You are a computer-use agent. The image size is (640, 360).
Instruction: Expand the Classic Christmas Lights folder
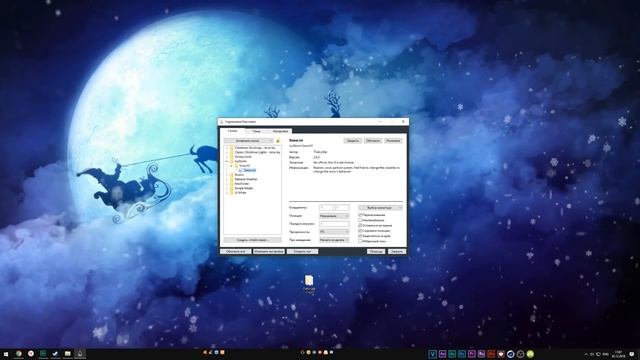click(227, 152)
